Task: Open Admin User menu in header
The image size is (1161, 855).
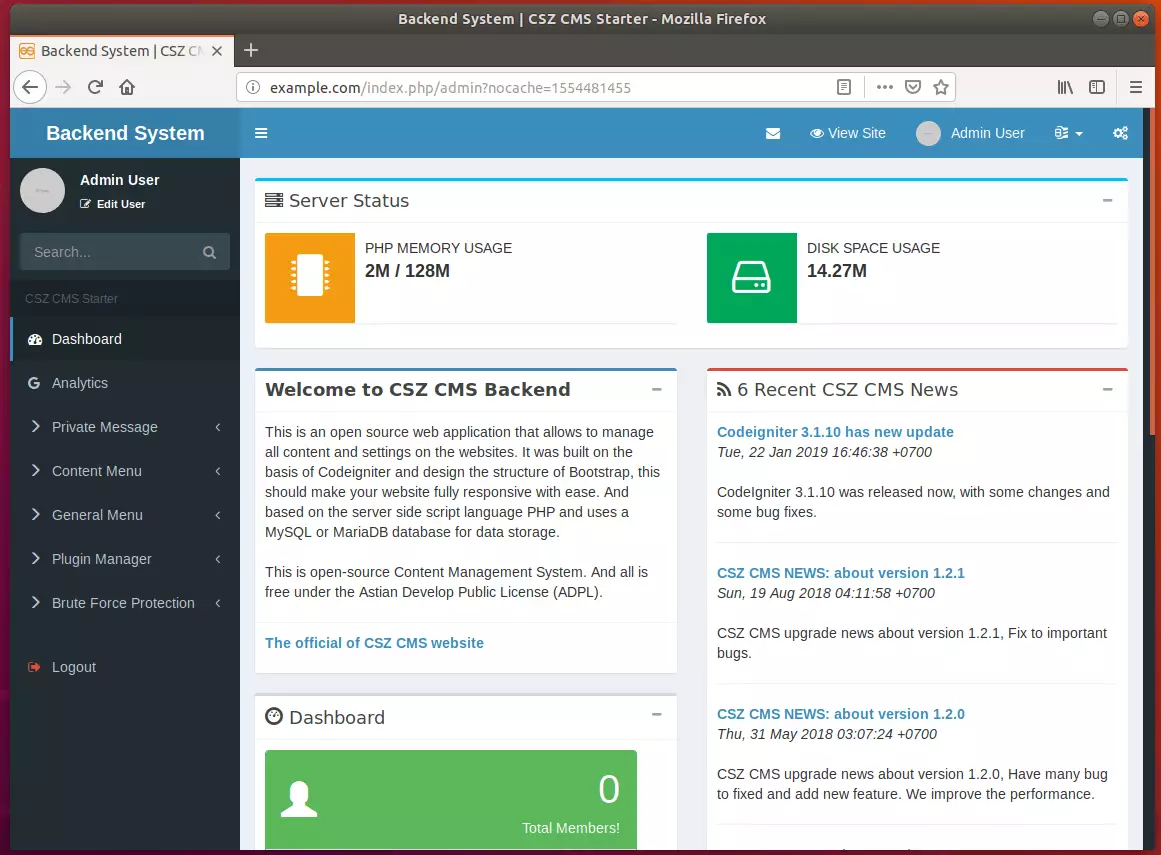Action: point(971,133)
